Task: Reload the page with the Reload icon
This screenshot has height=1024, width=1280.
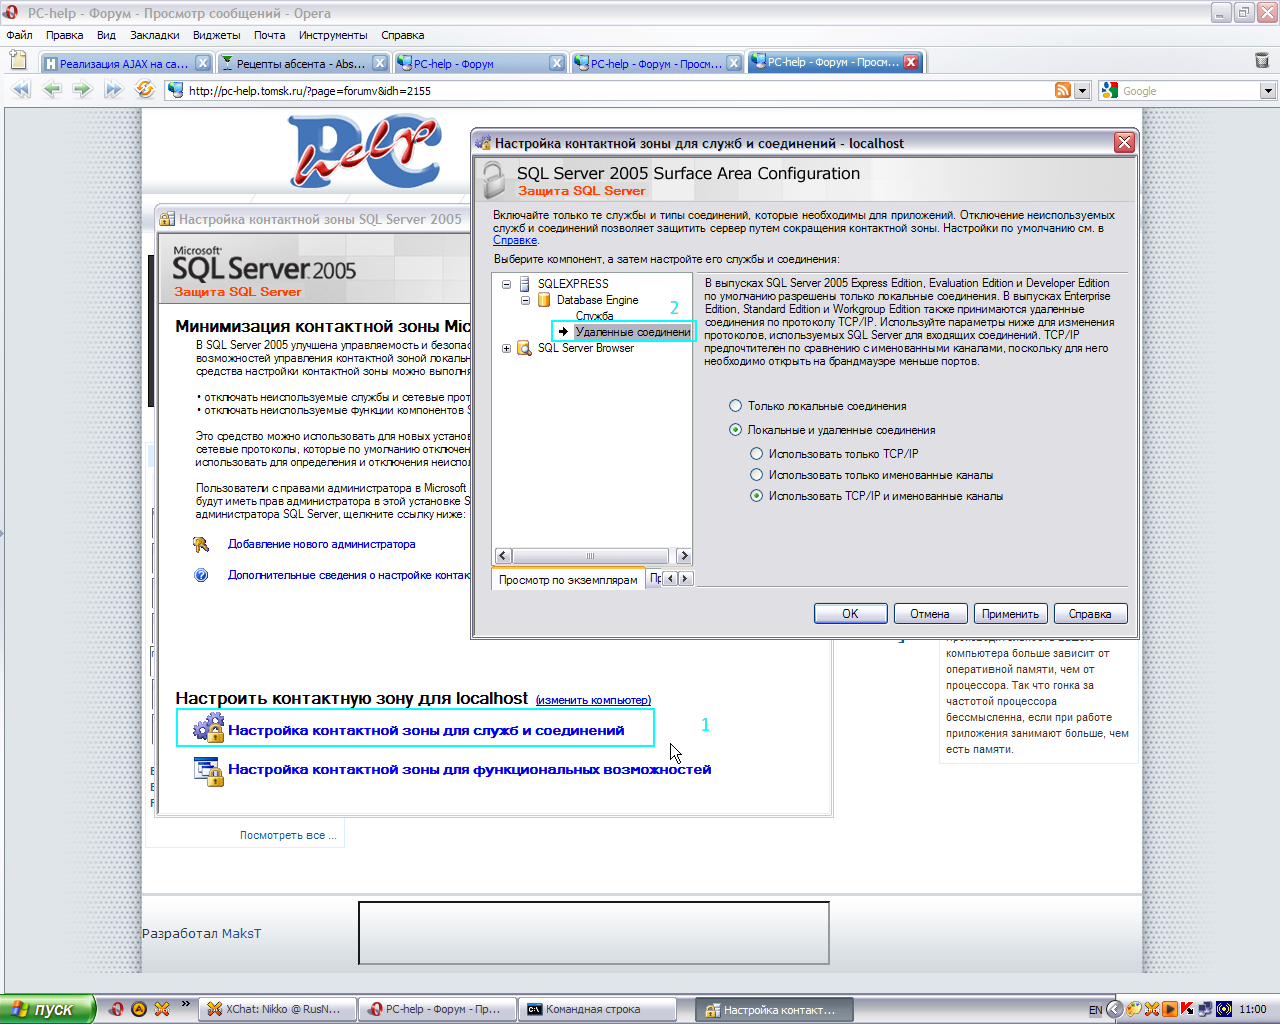Action: [145, 90]
